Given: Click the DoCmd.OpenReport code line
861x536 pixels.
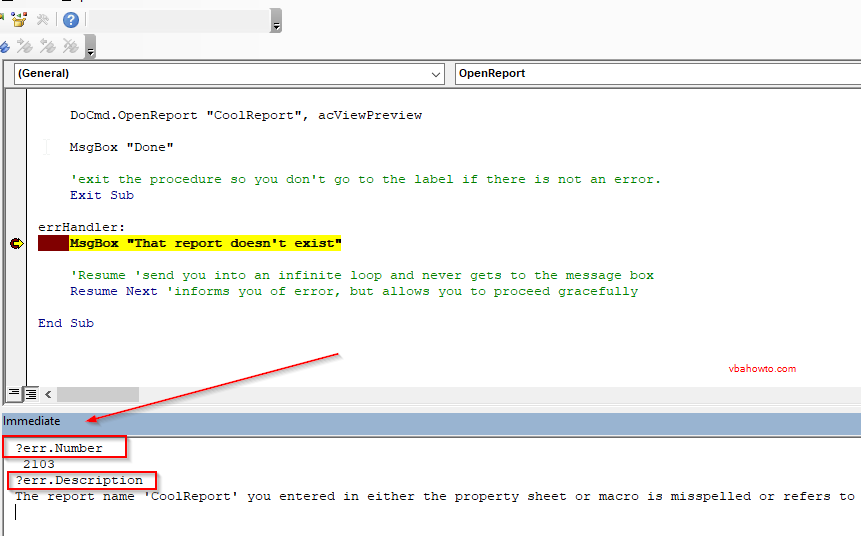Looking at the screenshot, I should (x=246, y=115).
